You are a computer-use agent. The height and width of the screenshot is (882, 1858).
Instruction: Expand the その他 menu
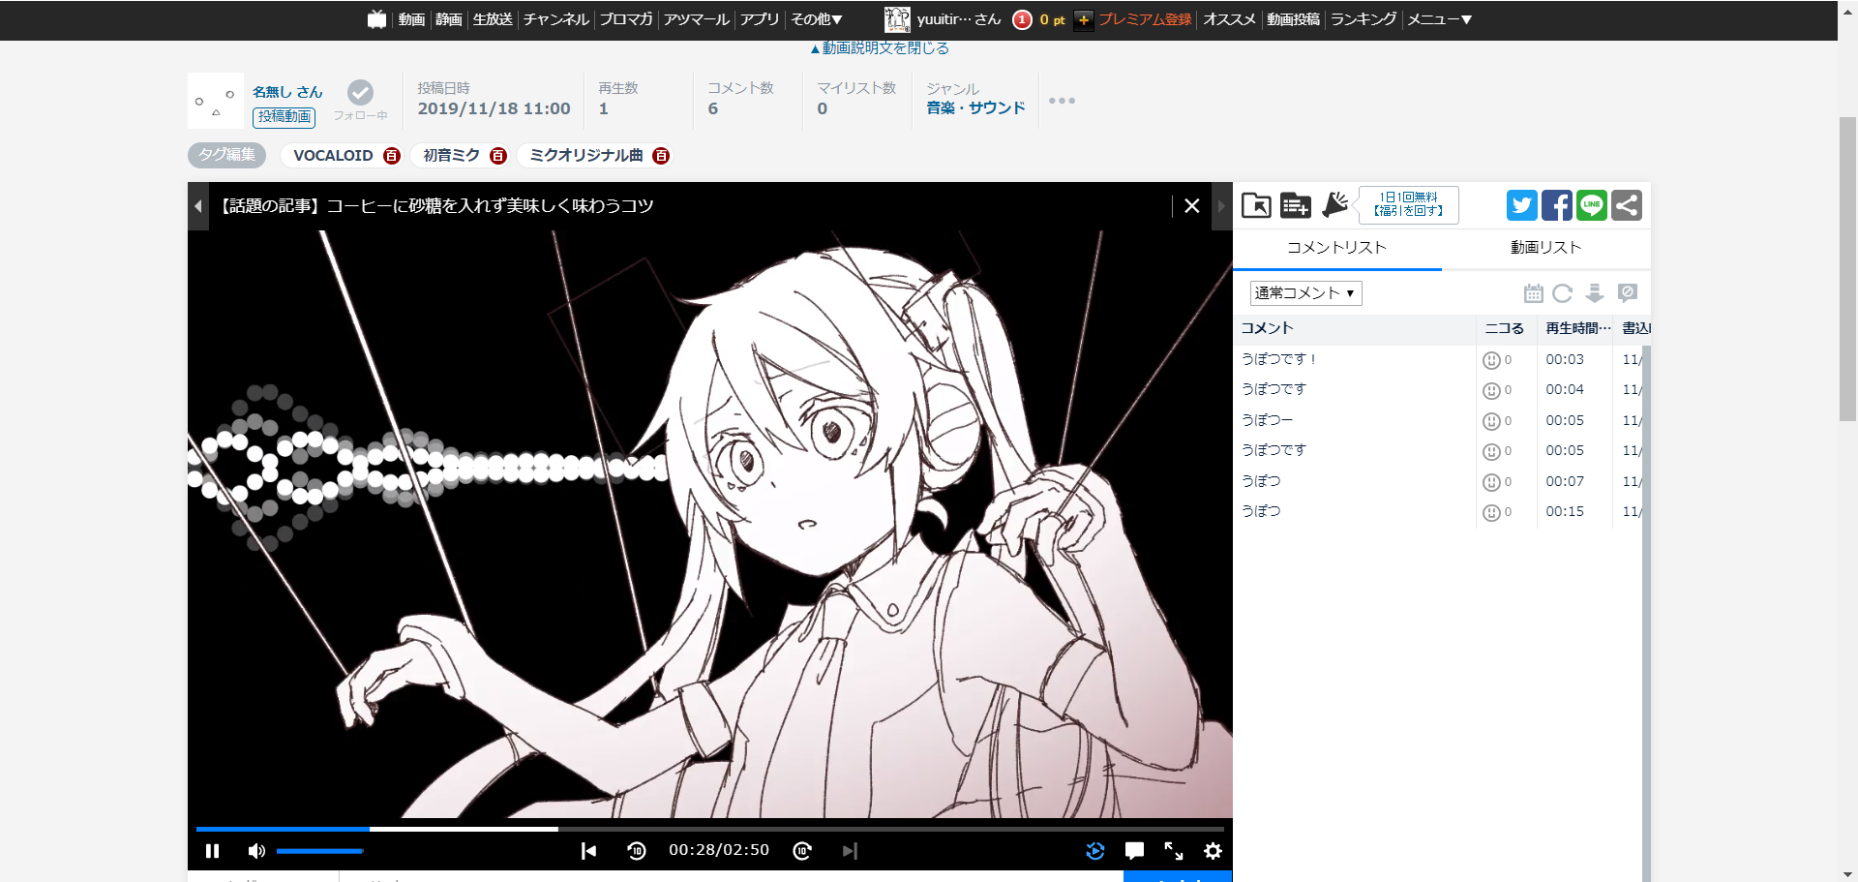tap(816, 19)
